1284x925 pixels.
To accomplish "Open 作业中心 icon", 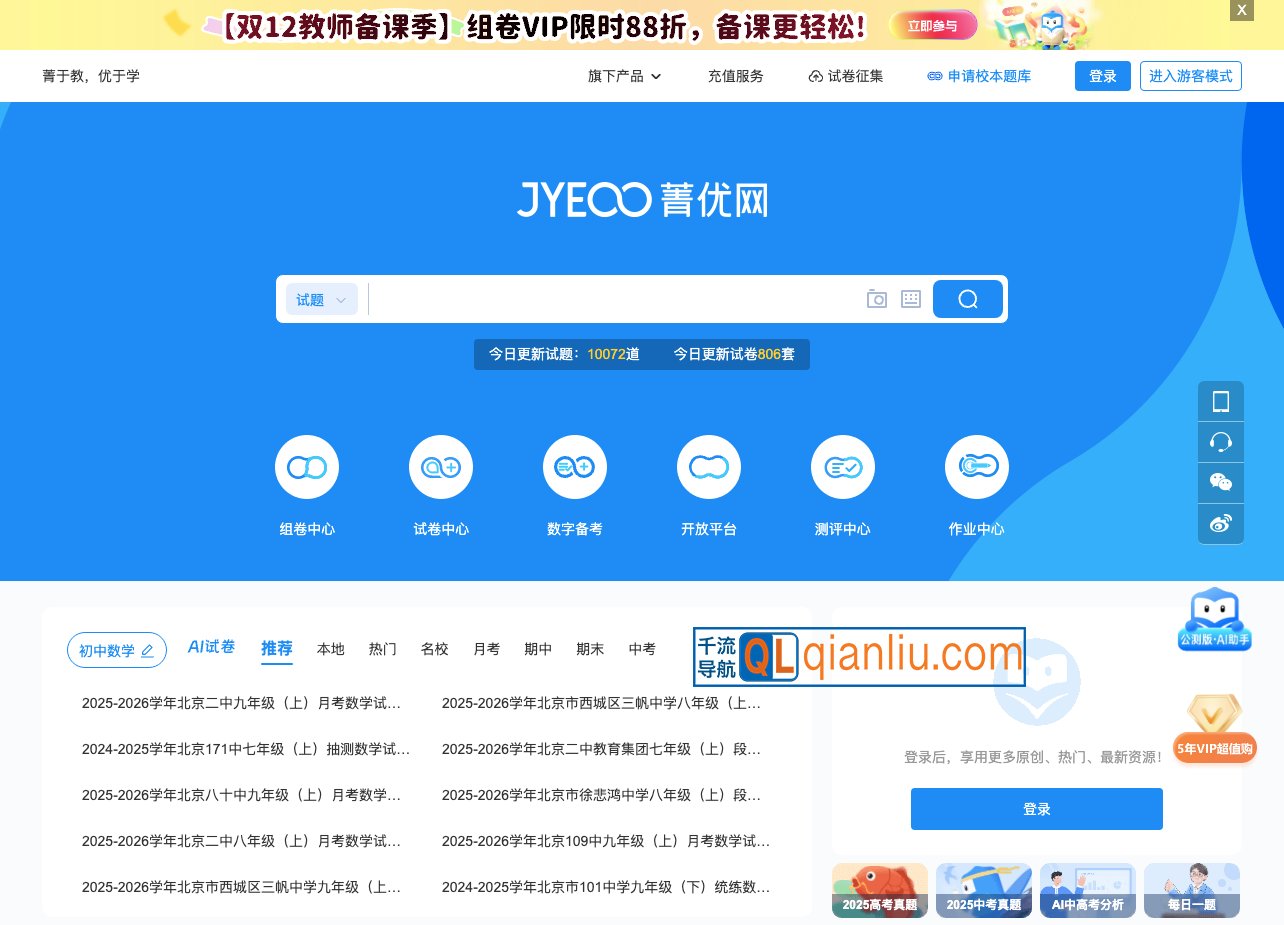I will 977,466.
